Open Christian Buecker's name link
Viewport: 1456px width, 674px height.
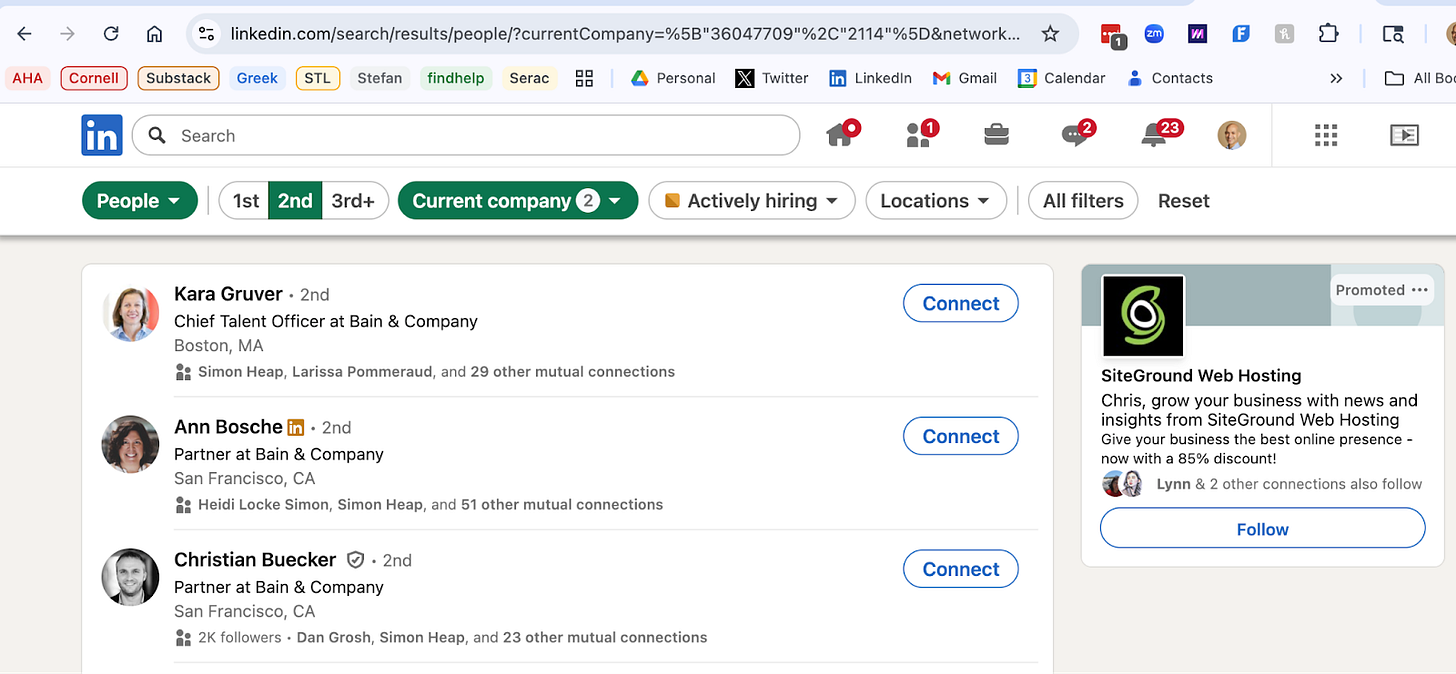(x=255, y=560)
